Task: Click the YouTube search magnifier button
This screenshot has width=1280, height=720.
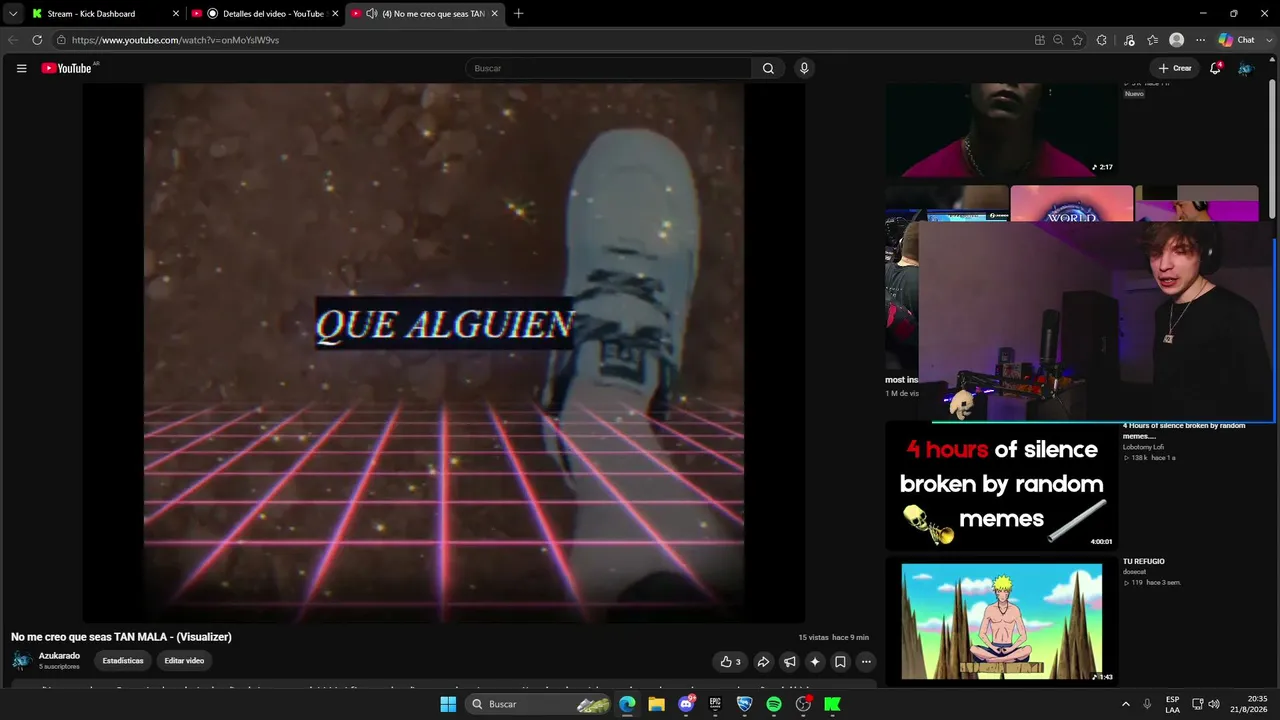Action: click(x=768, y=68)
